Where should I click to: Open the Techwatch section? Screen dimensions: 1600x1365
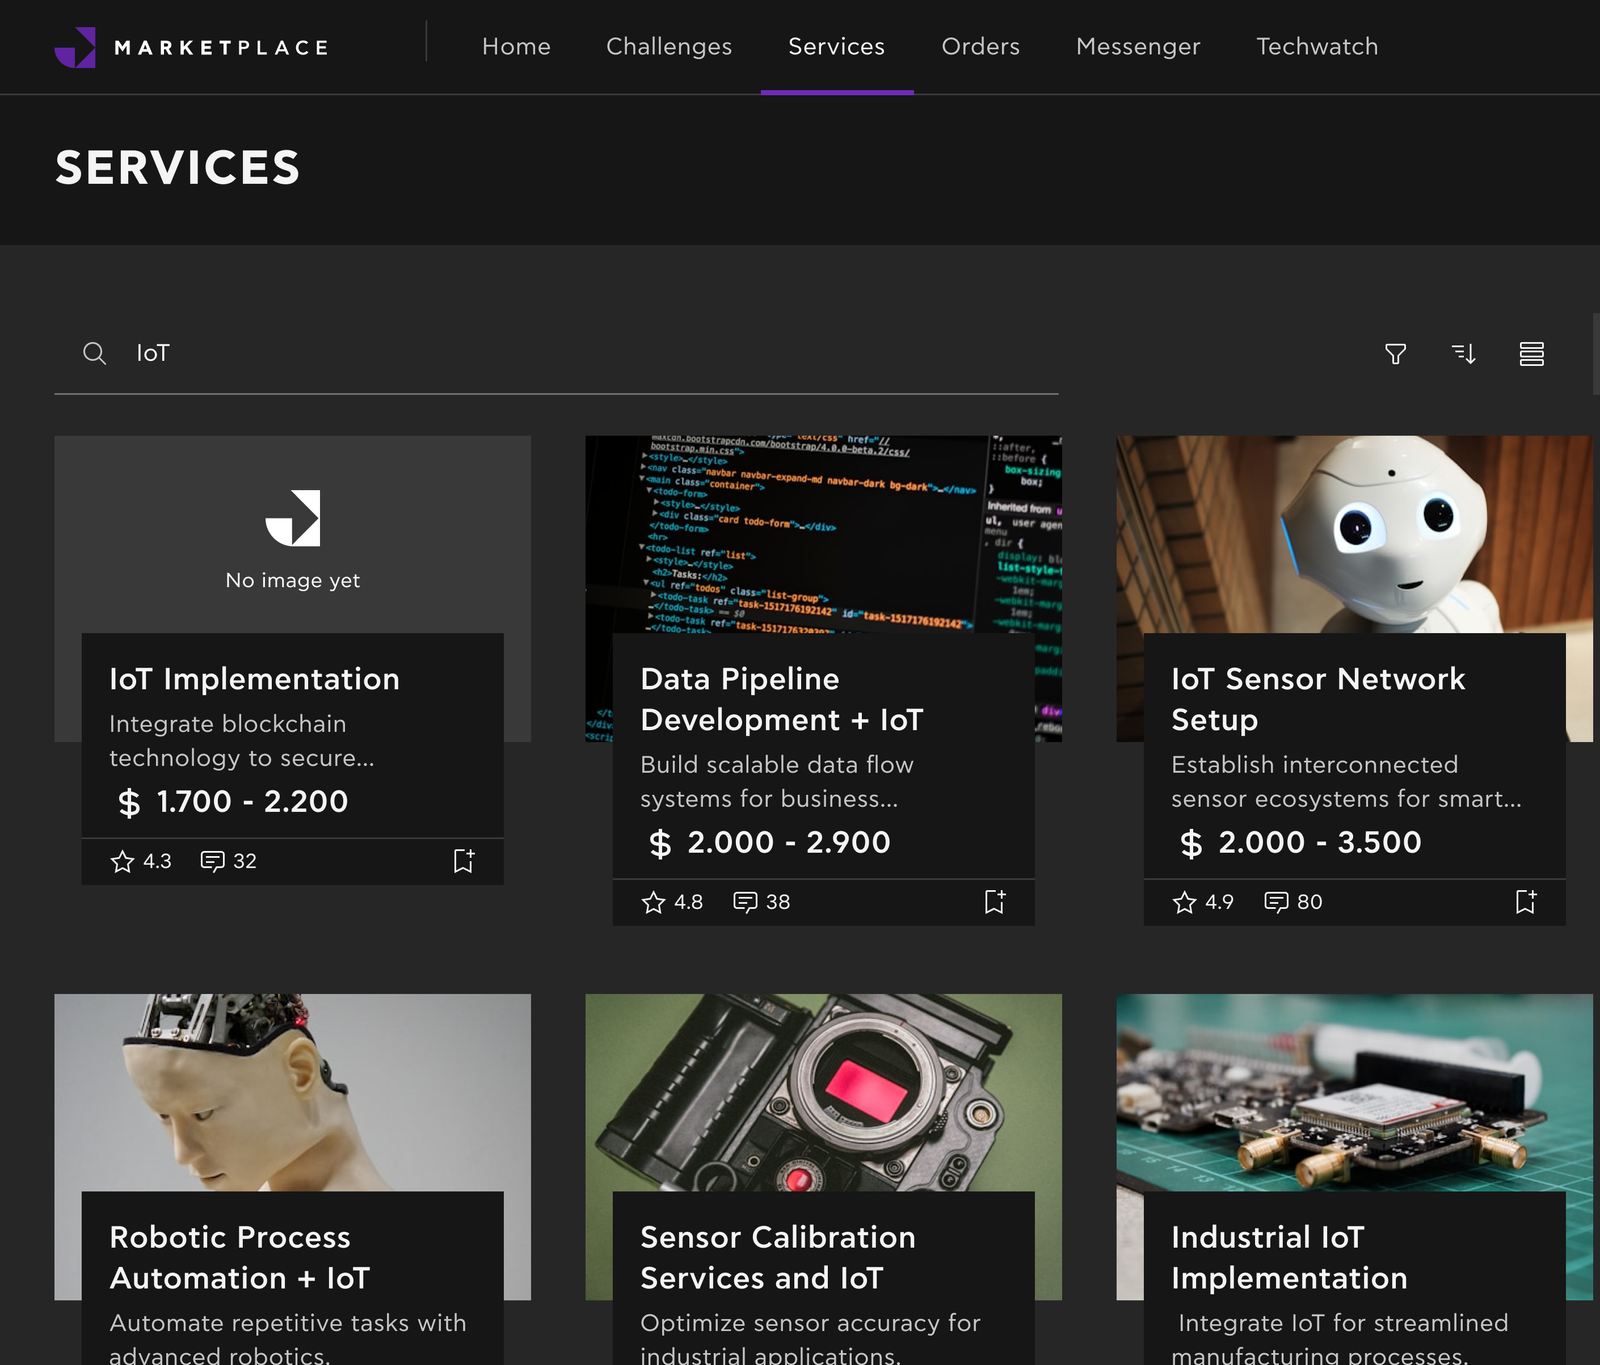click(x=1316, y=46)
